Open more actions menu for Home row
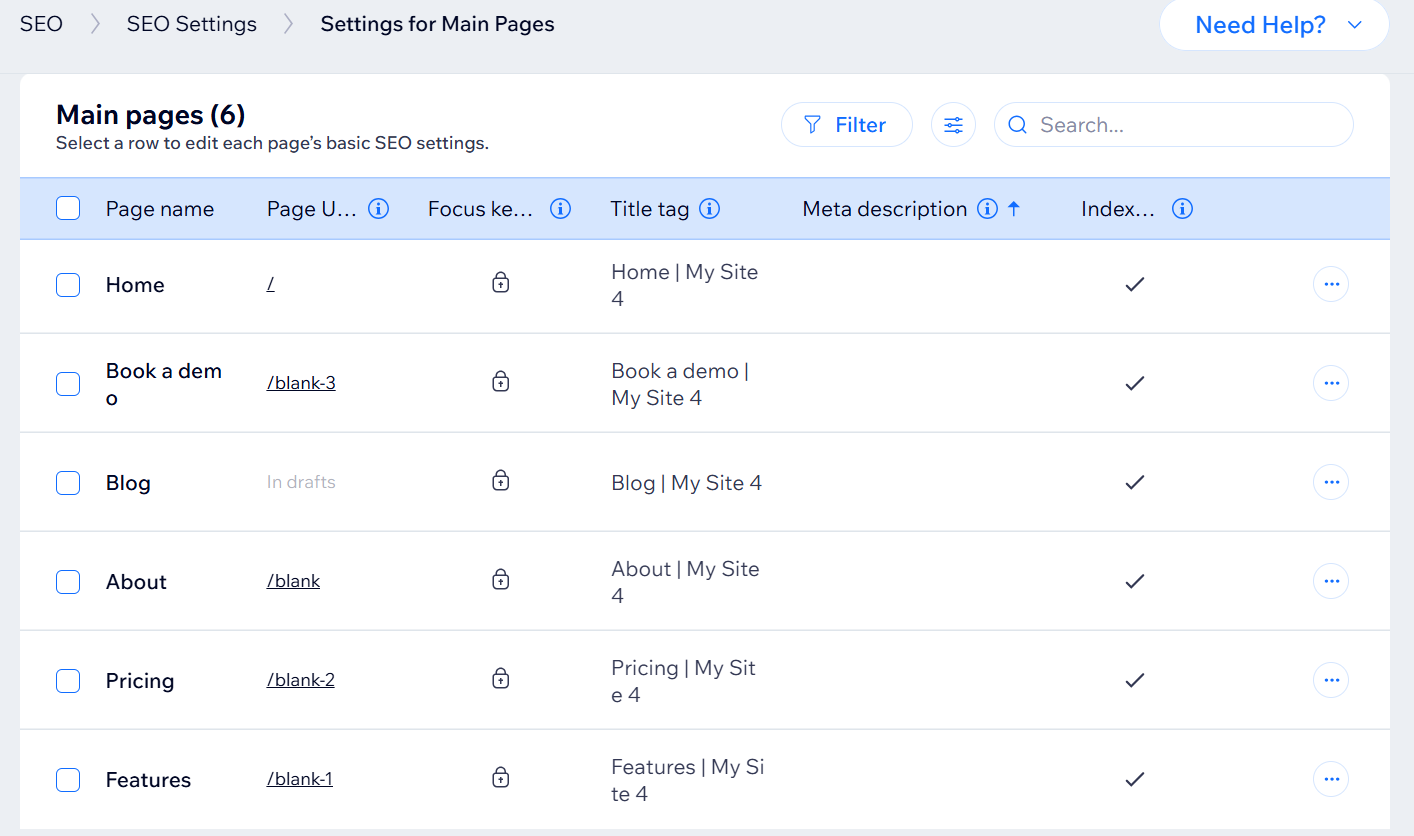 coord(1330,284)
